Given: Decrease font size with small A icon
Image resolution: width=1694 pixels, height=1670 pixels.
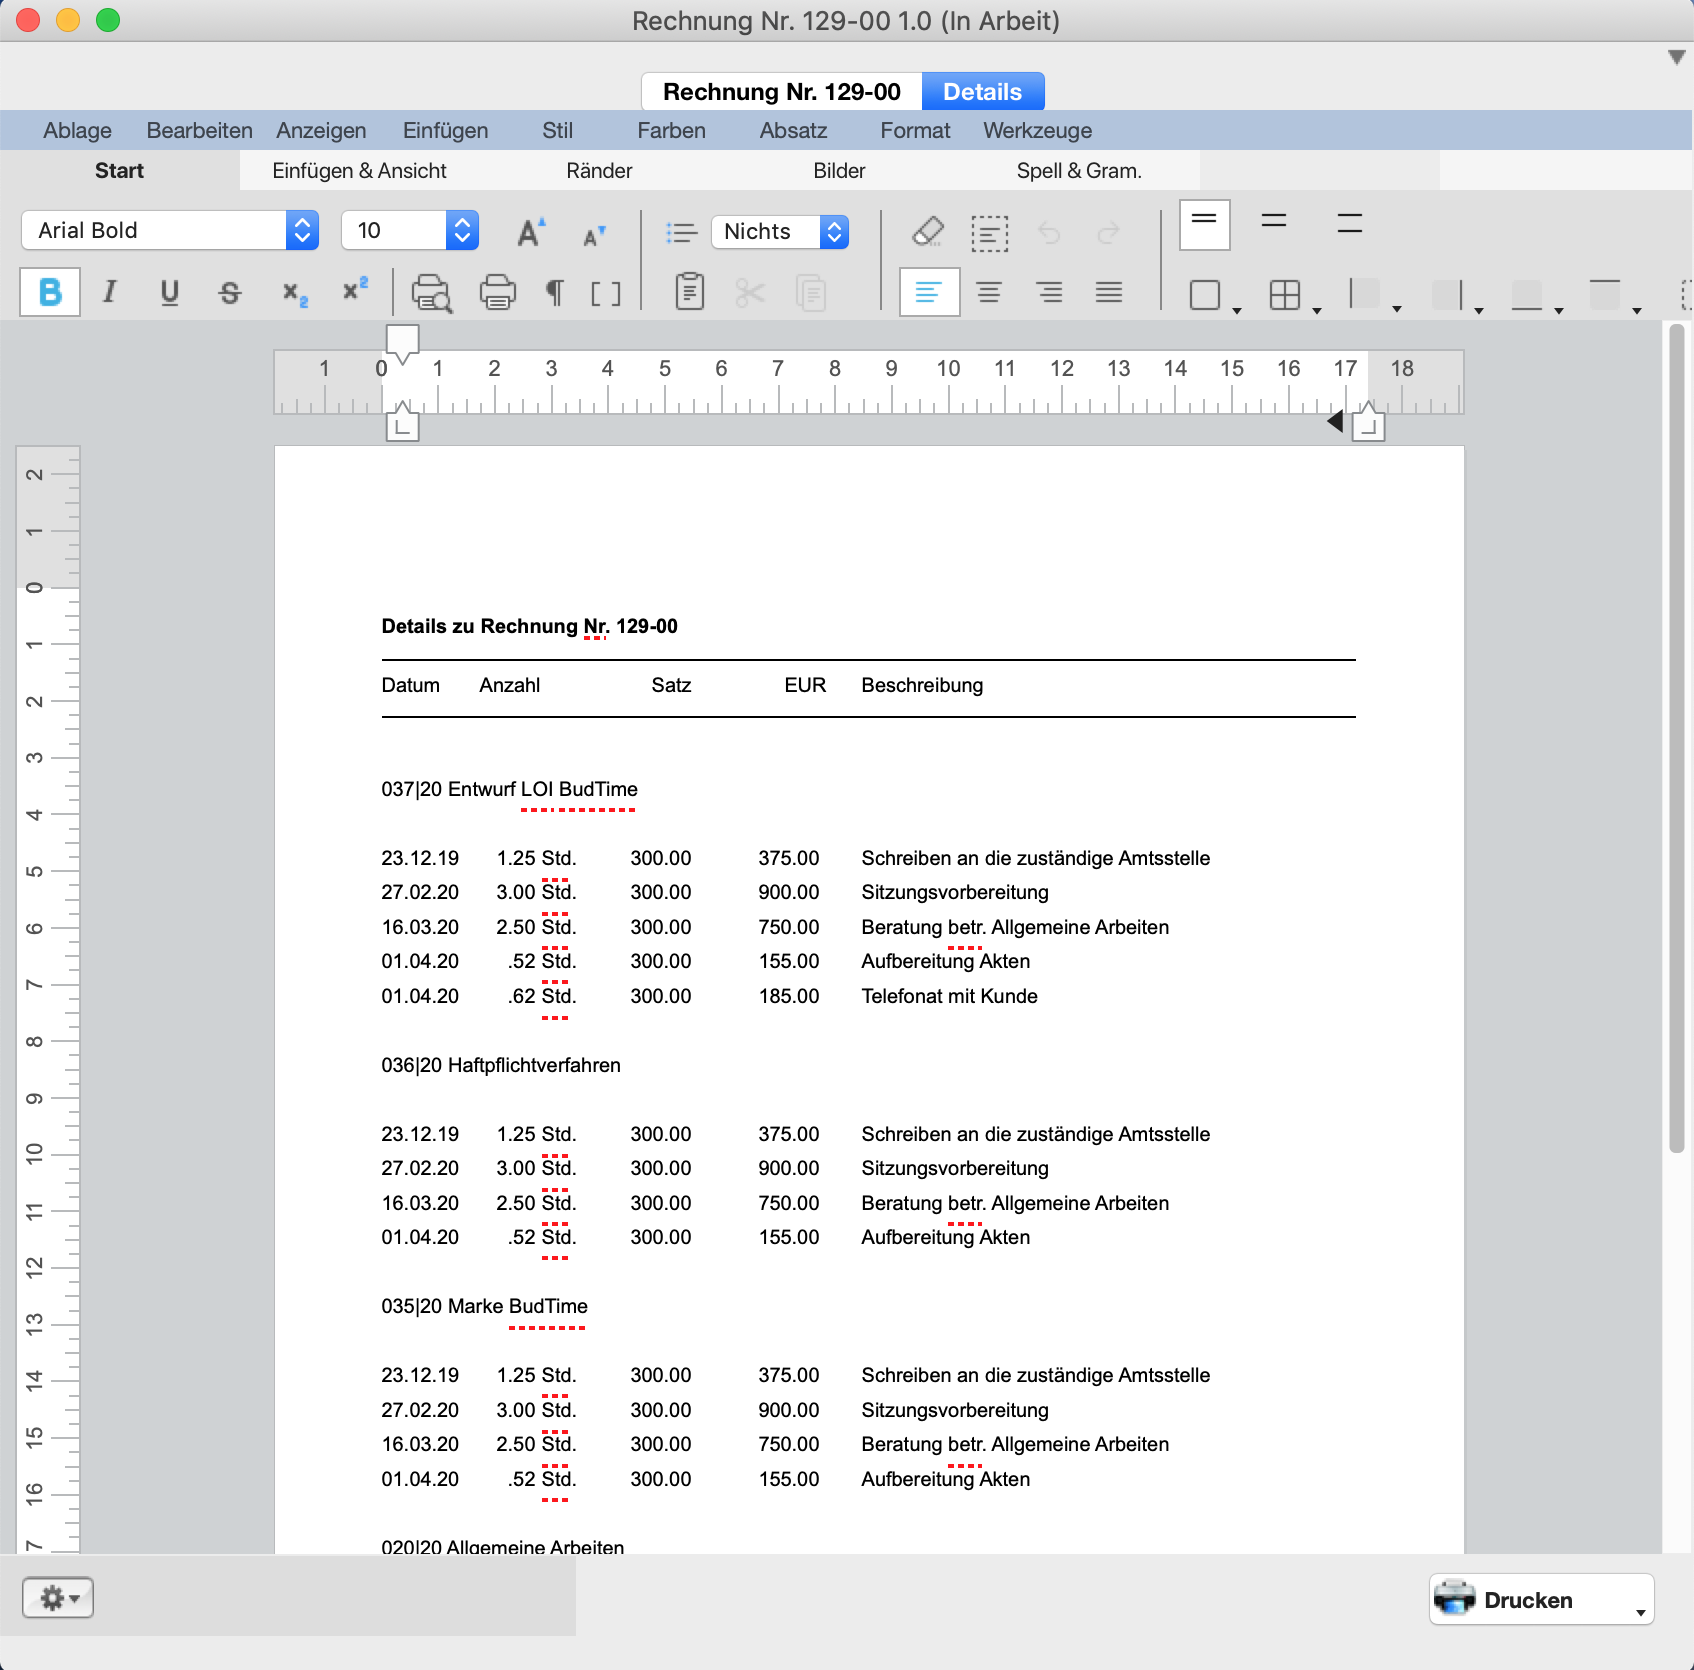Looking at the screenshot, I should [594, 236].
